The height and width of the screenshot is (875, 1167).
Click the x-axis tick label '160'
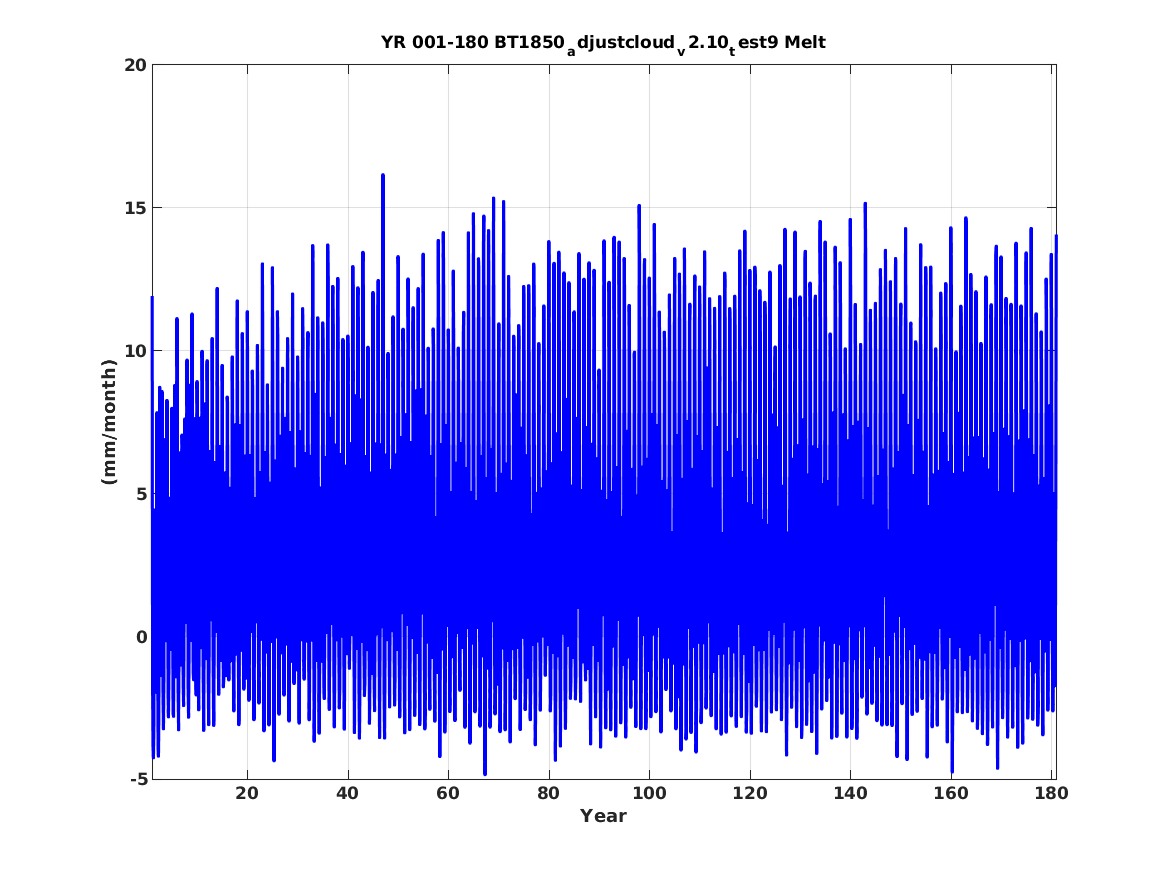coord(951,793)
